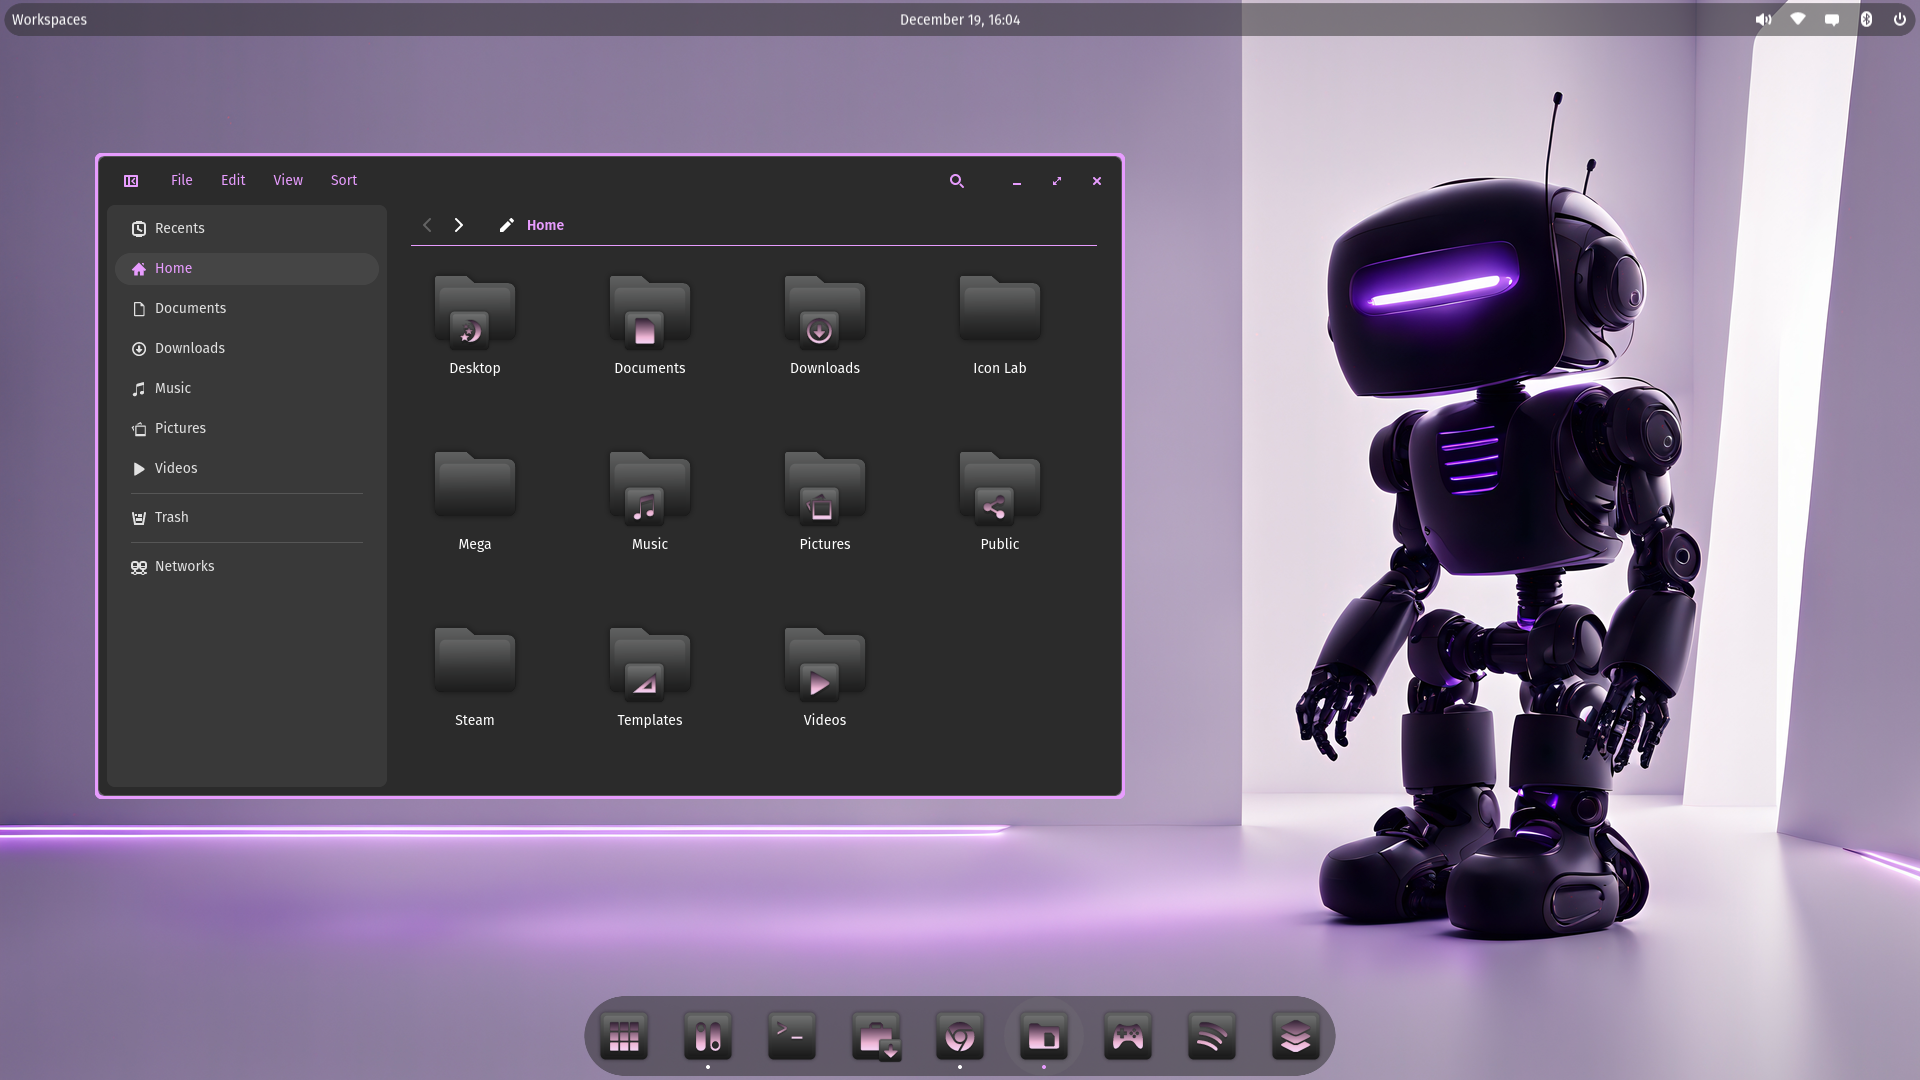
Task: Click the Wi-Fi network tray icon
Action: (x=1798, y=19)
